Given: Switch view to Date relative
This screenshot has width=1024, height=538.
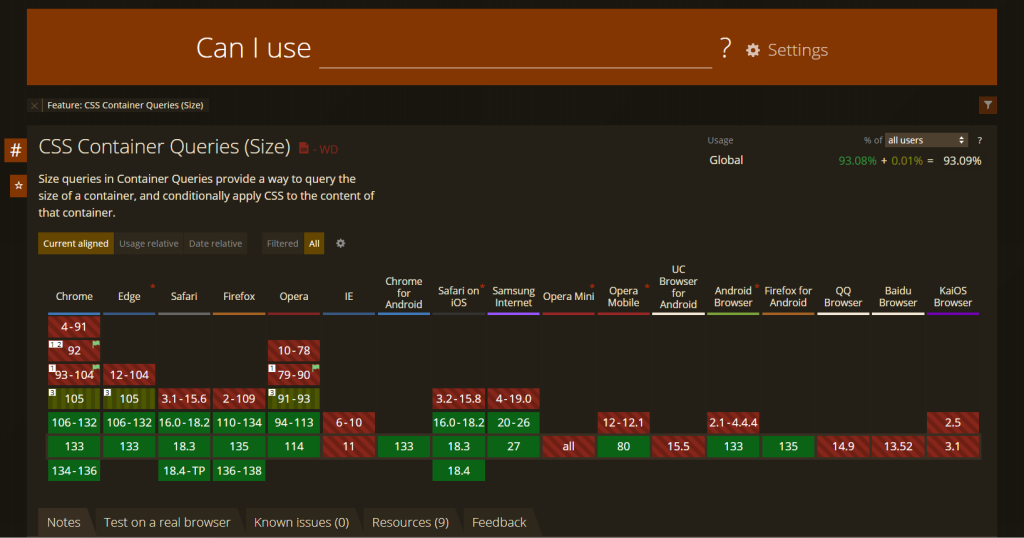Looking at the screenshot, I should [216, 244].
